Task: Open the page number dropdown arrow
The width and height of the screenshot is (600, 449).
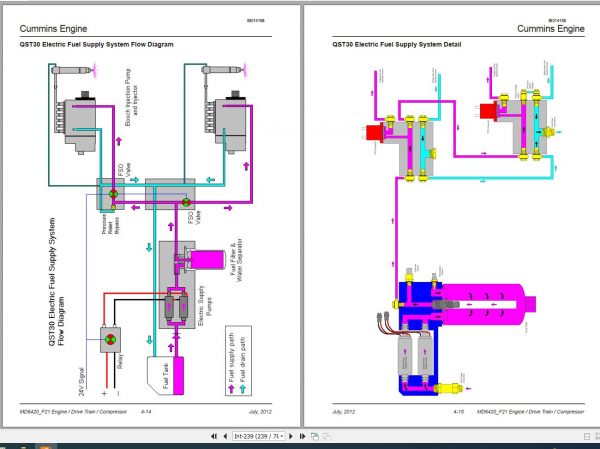Action: [x=282, y=436]
